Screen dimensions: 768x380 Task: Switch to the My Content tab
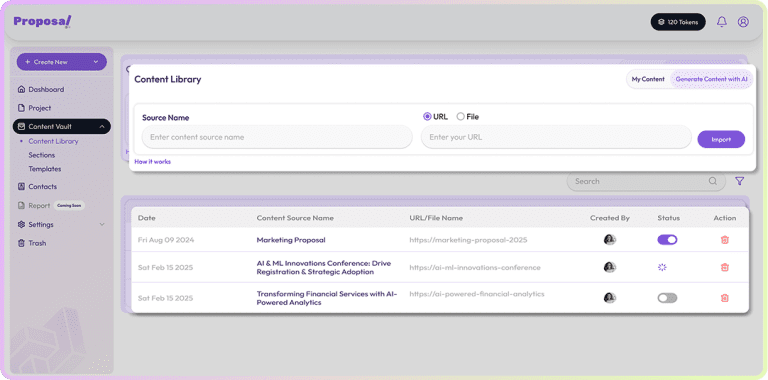point(648,79)
